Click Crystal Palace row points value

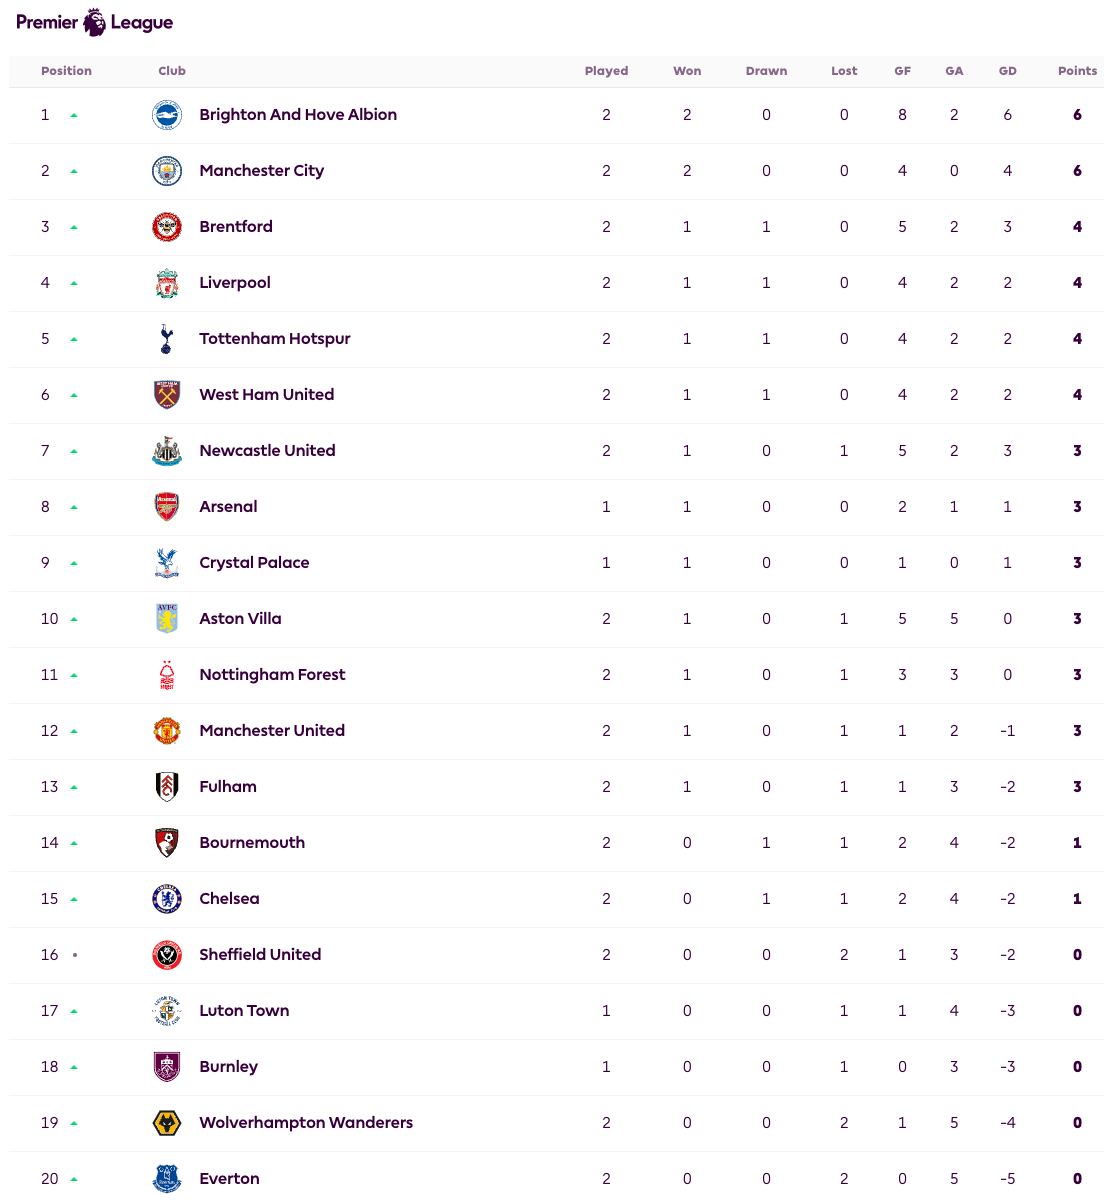tap(1077, 563)
